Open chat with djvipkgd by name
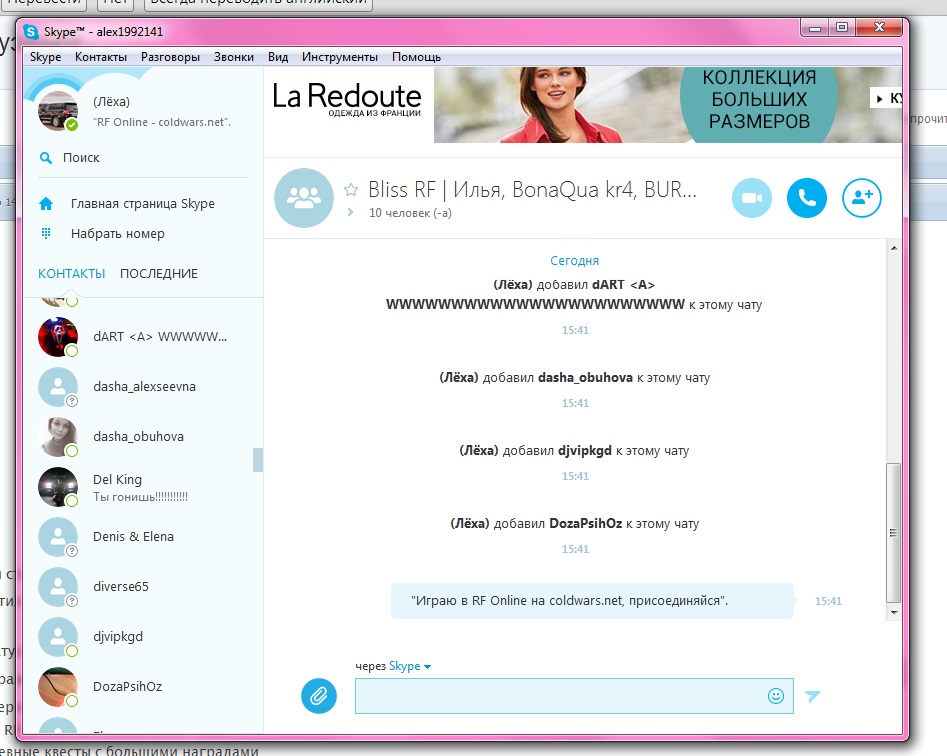 click(118, 636)
